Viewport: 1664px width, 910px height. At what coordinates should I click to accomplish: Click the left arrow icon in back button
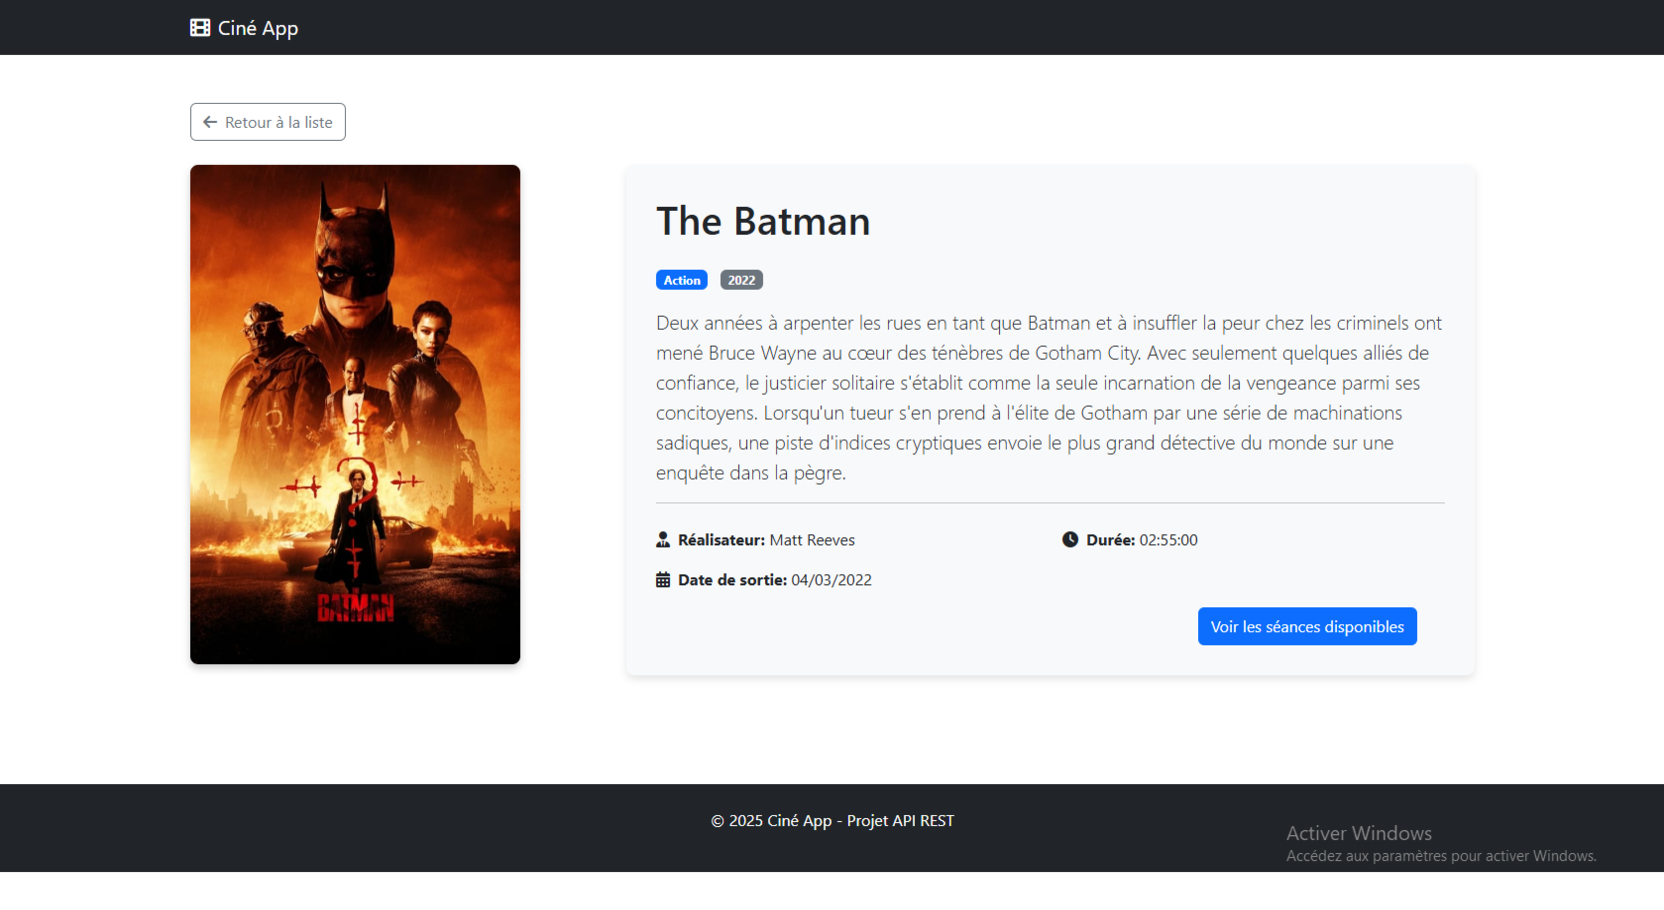pyautogui.click(x=210, y=122)
